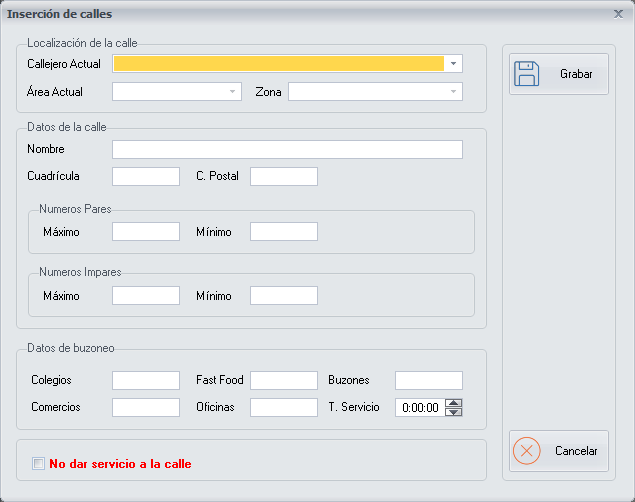Select the C. Postal input box
635x502 pixels.
point(284,177)
